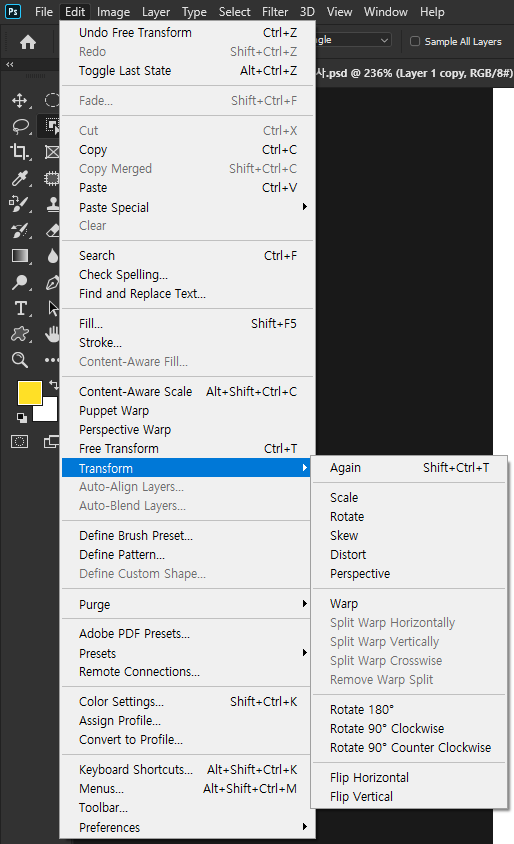This screenshot has height=844, width=514.
Task: Choose Flip Horizontal from Transform submenu
Action: (409, 777)
